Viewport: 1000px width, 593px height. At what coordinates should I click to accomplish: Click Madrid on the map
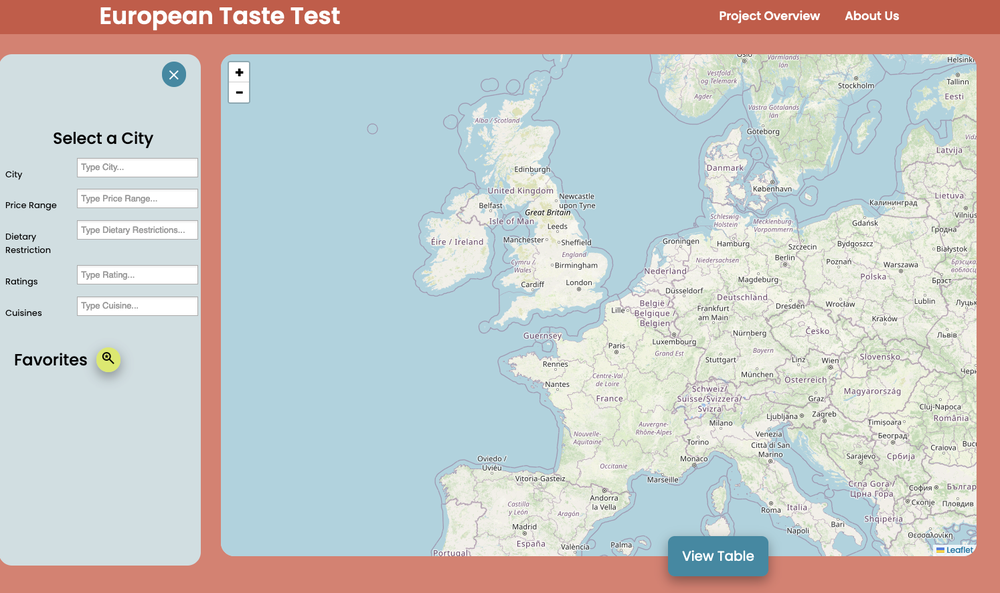pos(524,527)
